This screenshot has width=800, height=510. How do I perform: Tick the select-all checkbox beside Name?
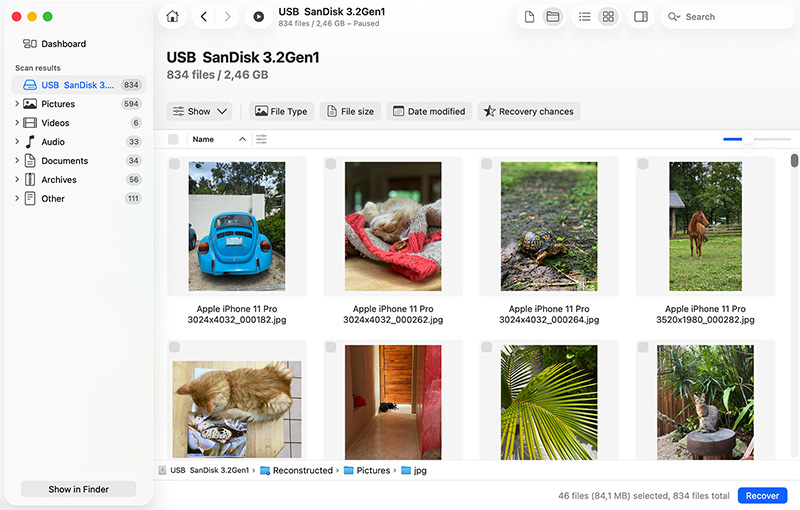(x=173, y=140)
